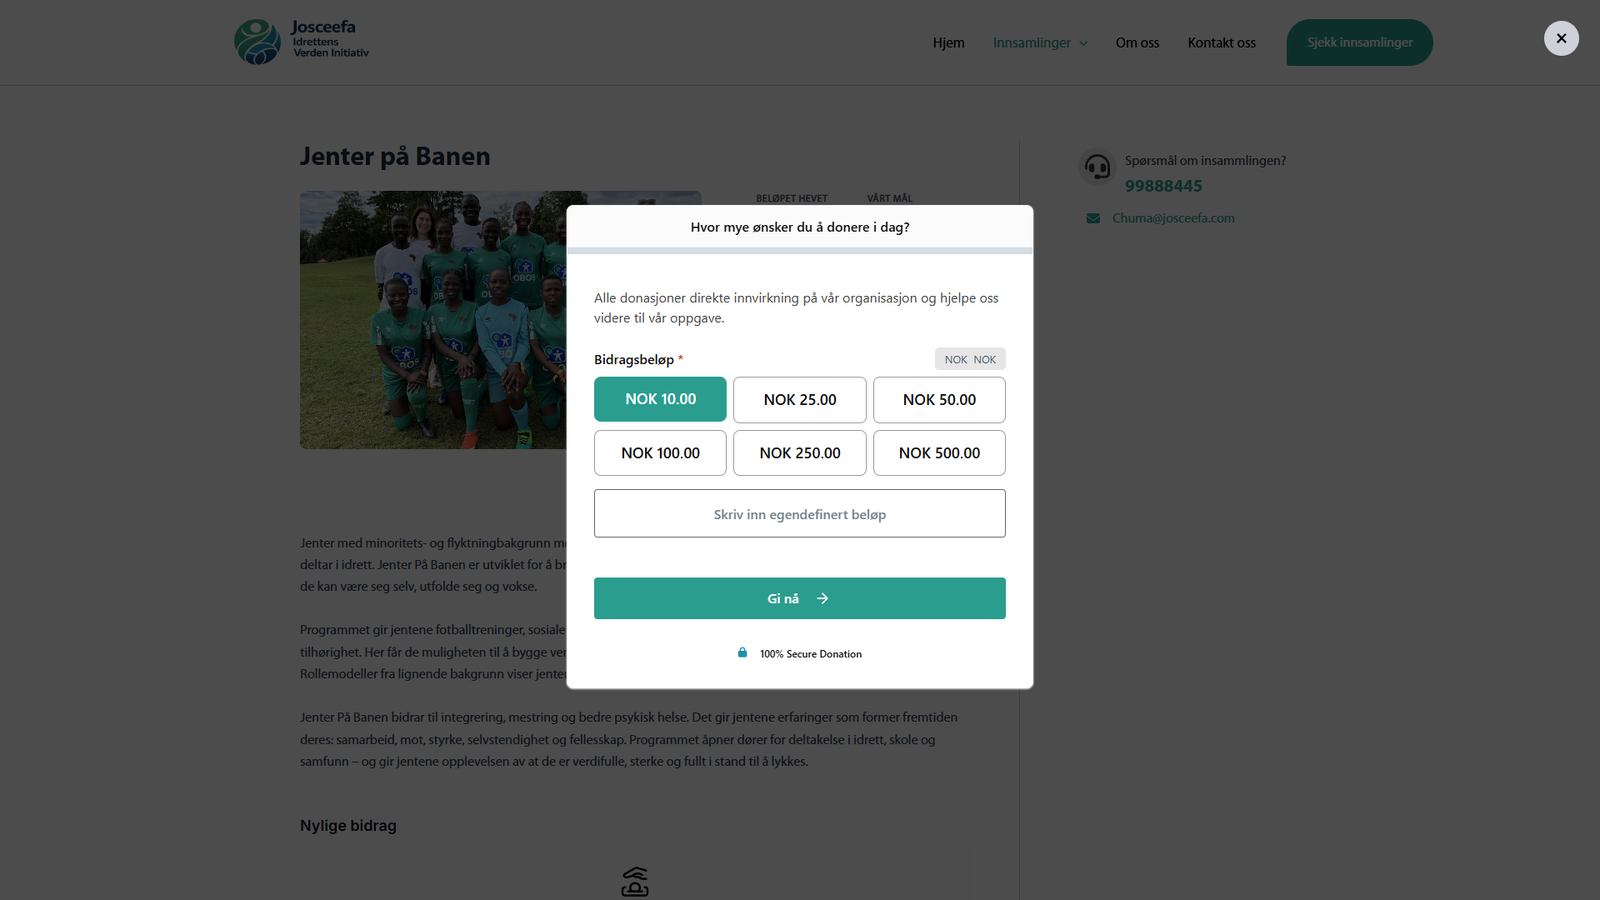Image resolution: width=1600 pixels, height=900 pixels.
Task: Expand the Innsamlinger menu chevron
Action: [1083, 43]
